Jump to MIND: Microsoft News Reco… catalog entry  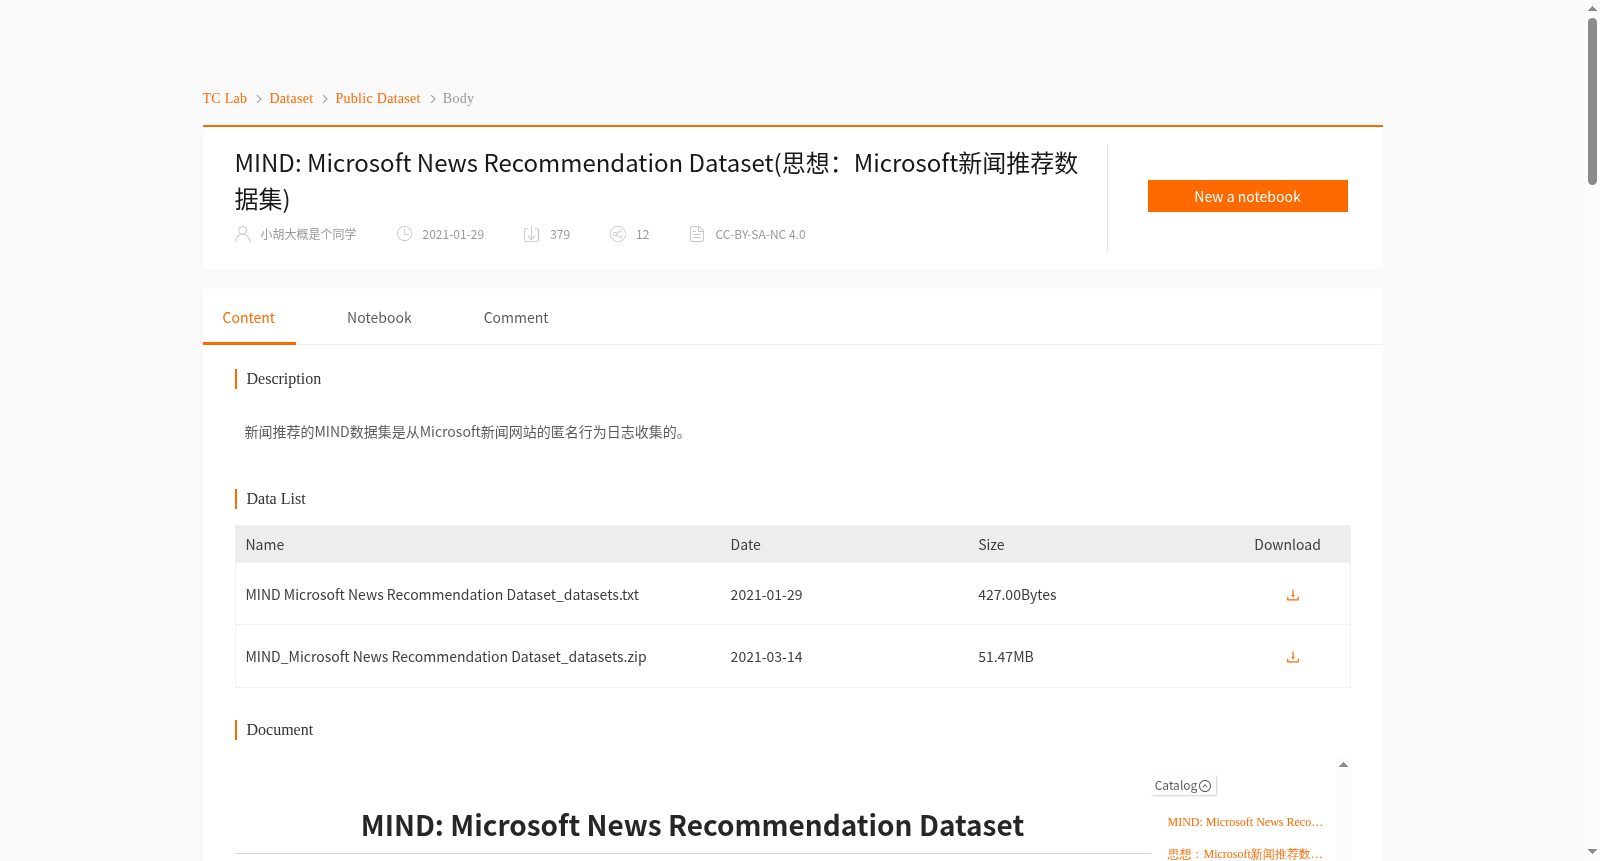coord(1245,822)
